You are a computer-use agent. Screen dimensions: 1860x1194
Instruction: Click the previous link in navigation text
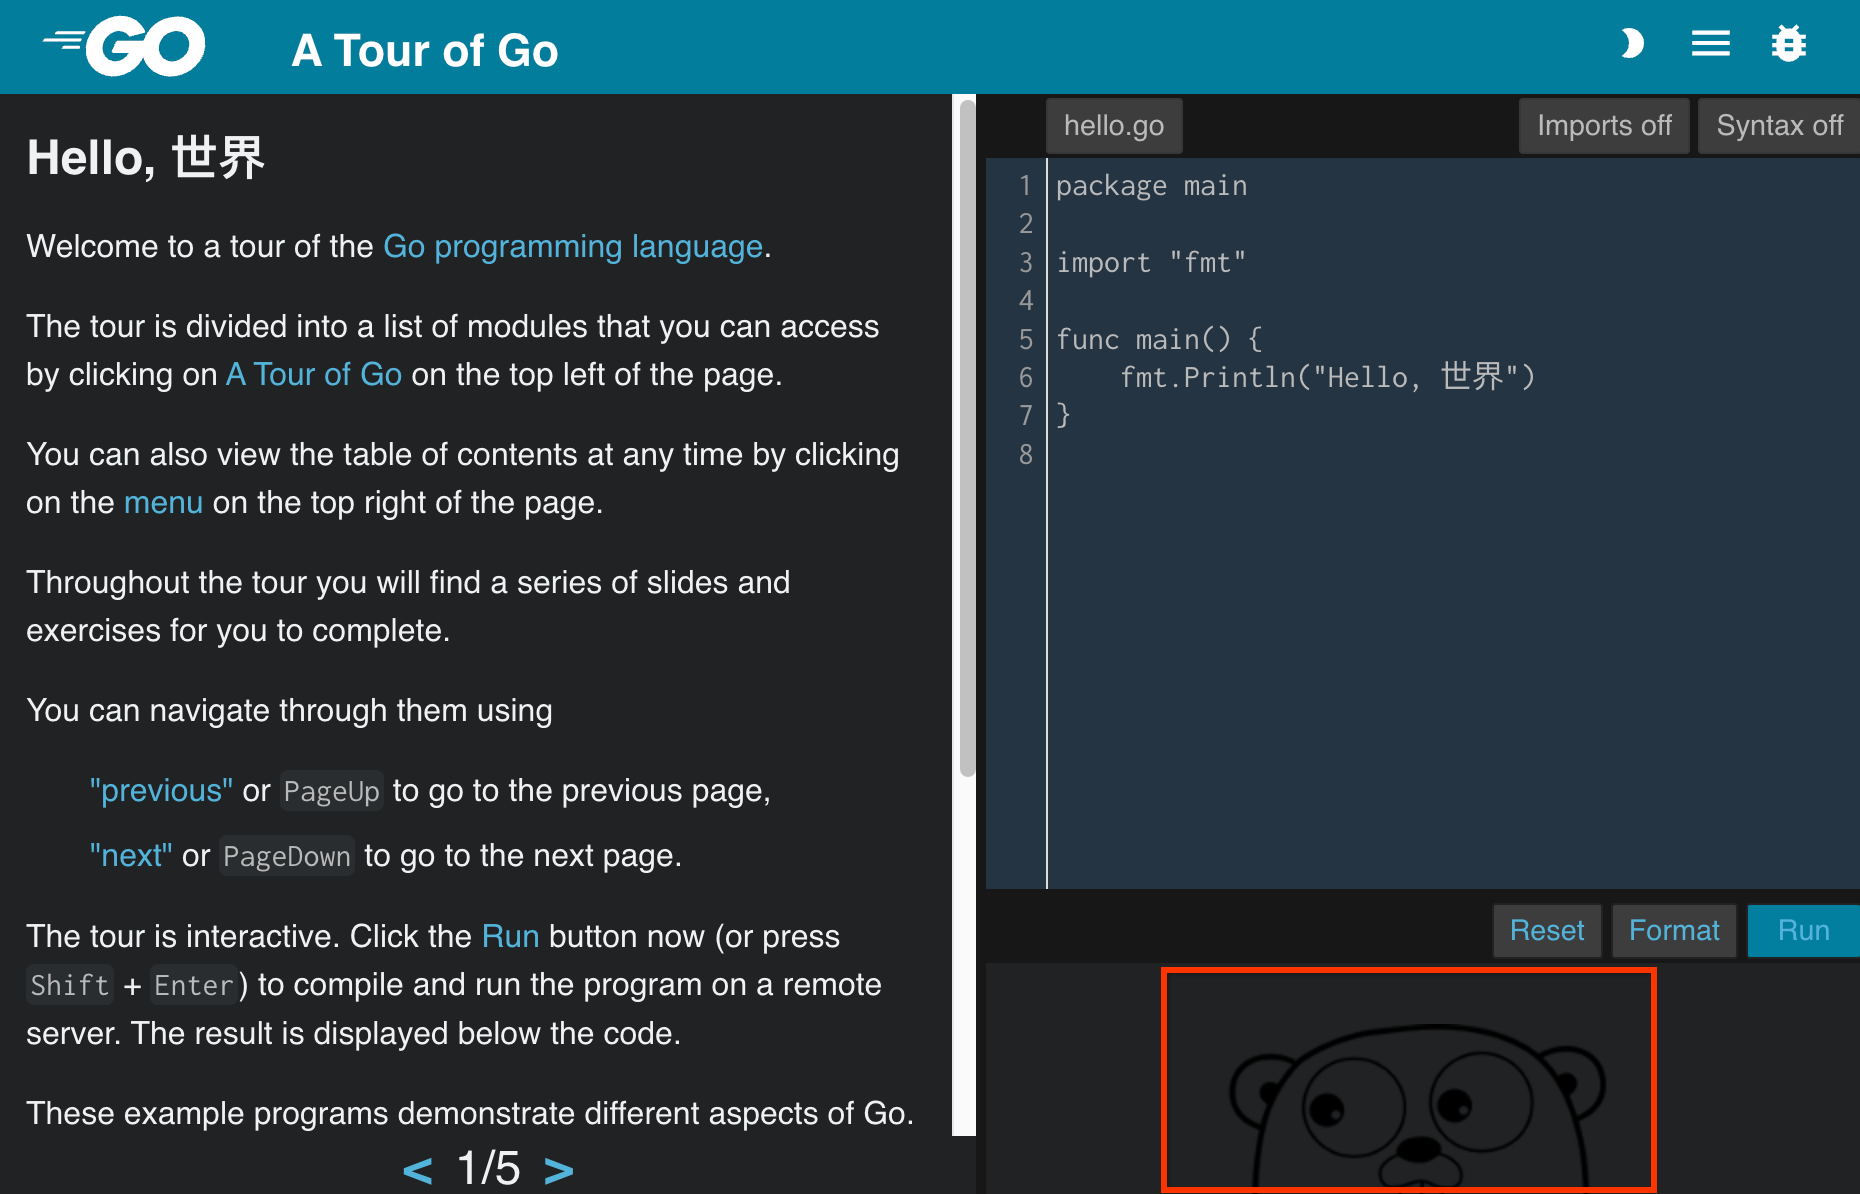tap(160, 790)
